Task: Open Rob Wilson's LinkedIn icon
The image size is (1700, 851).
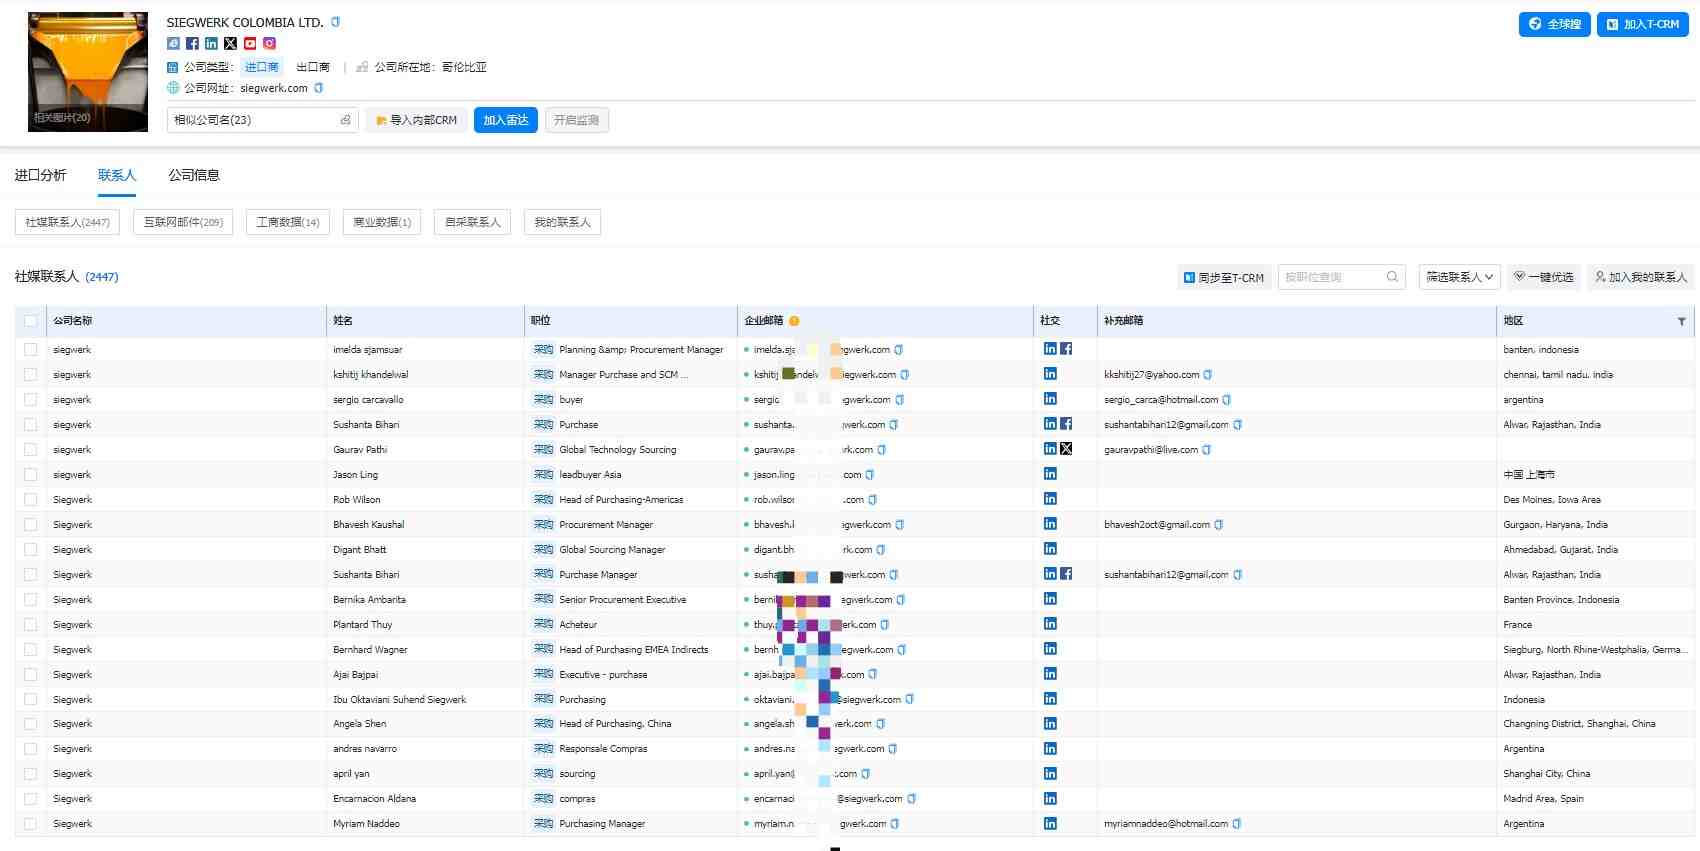Action: coord(1050,499)
